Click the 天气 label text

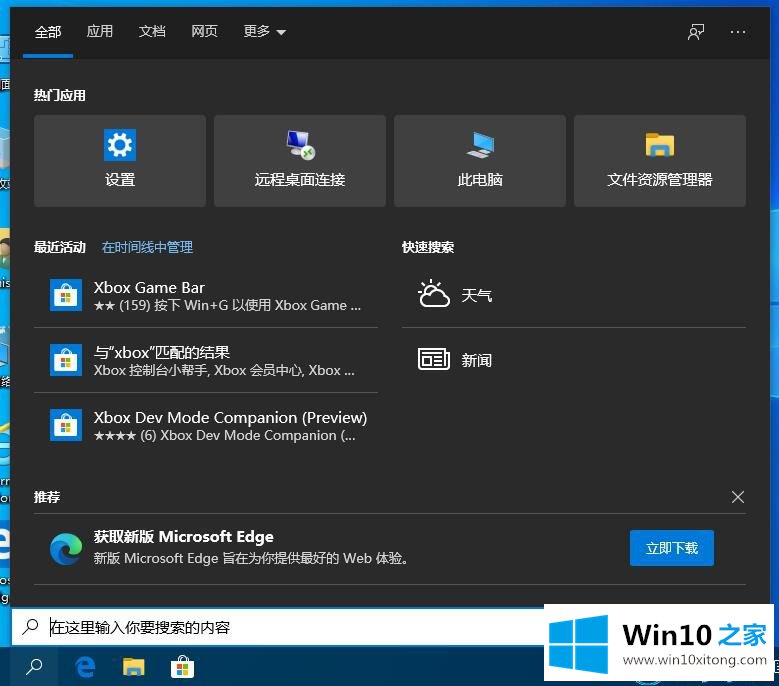tap(476, 296)
